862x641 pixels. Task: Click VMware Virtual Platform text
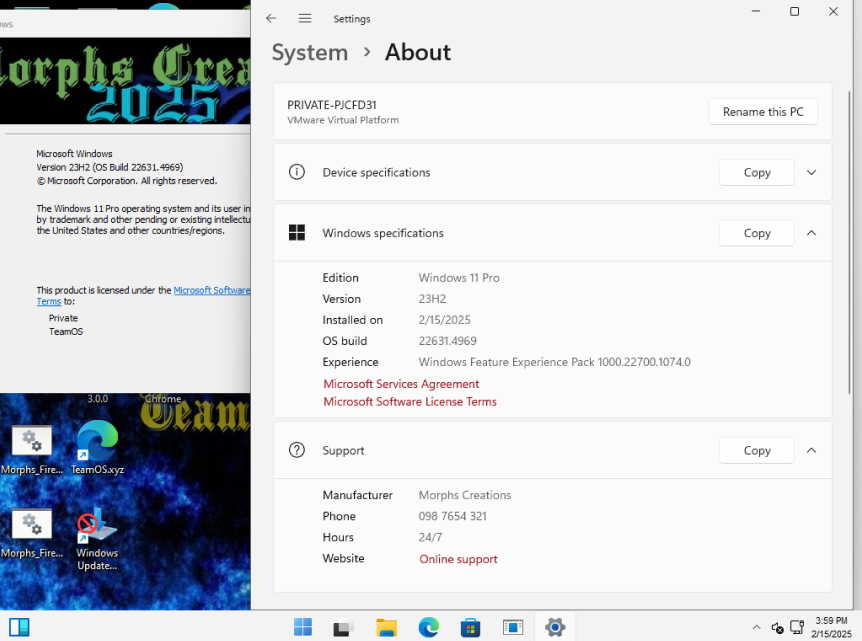click(343, 120)
